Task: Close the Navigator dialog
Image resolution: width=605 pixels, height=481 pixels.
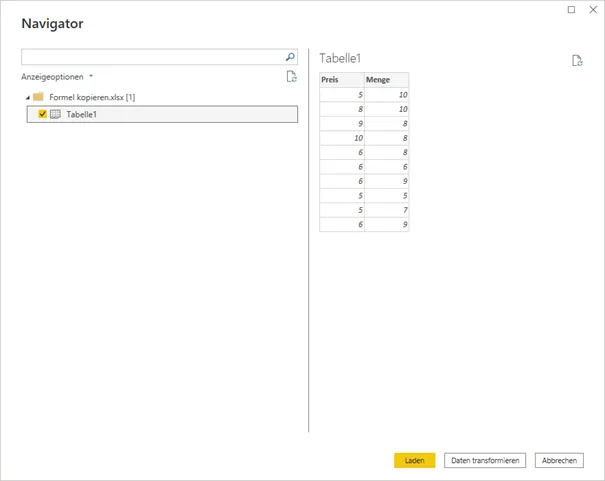Action: pos(593,10)
